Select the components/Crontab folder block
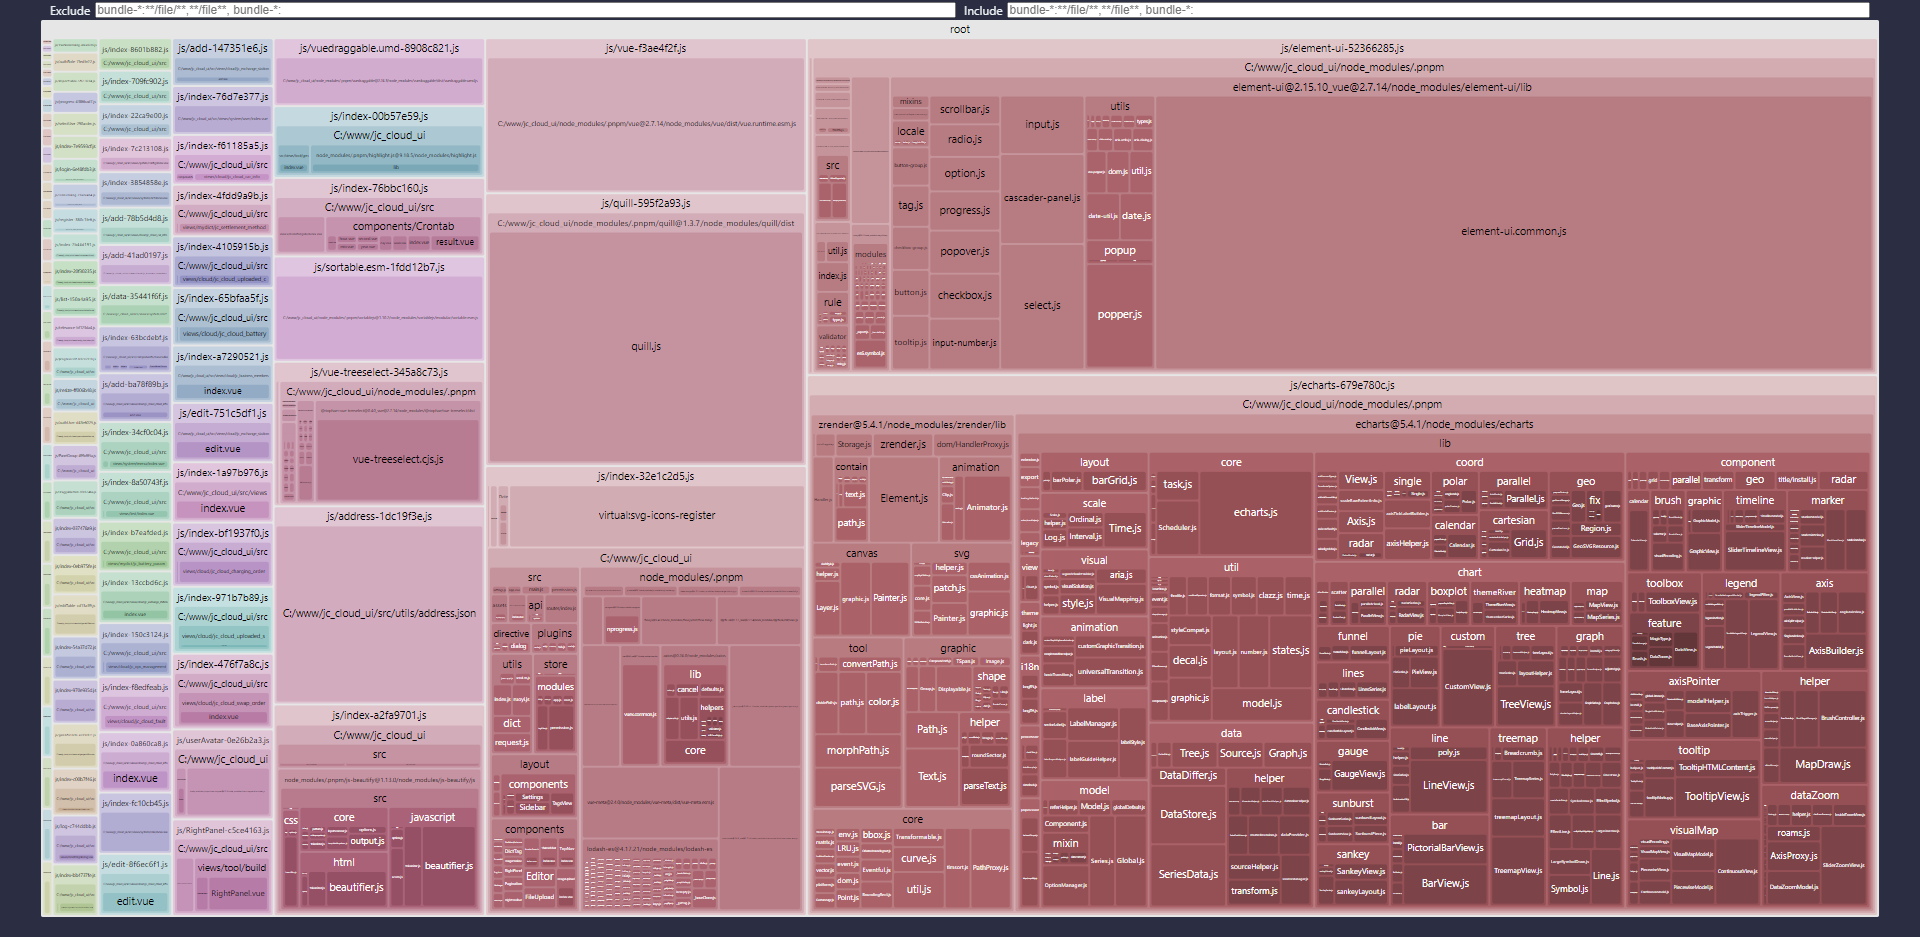The image size is (1920, 937). [x=403, y=226]
